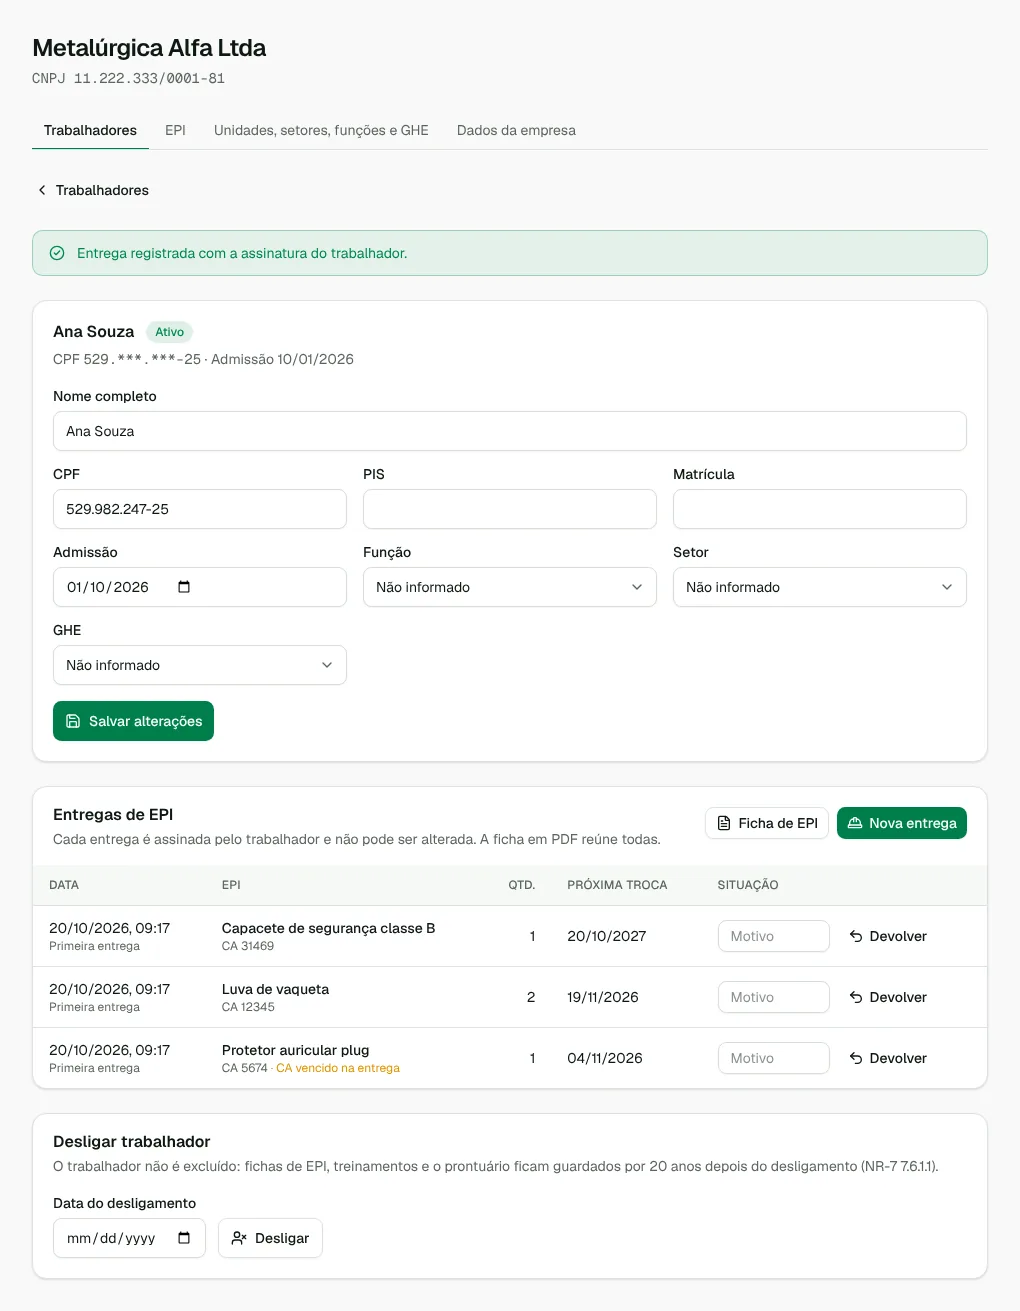Open the calendar picker in the Admissão field

[x=184, y=587]
